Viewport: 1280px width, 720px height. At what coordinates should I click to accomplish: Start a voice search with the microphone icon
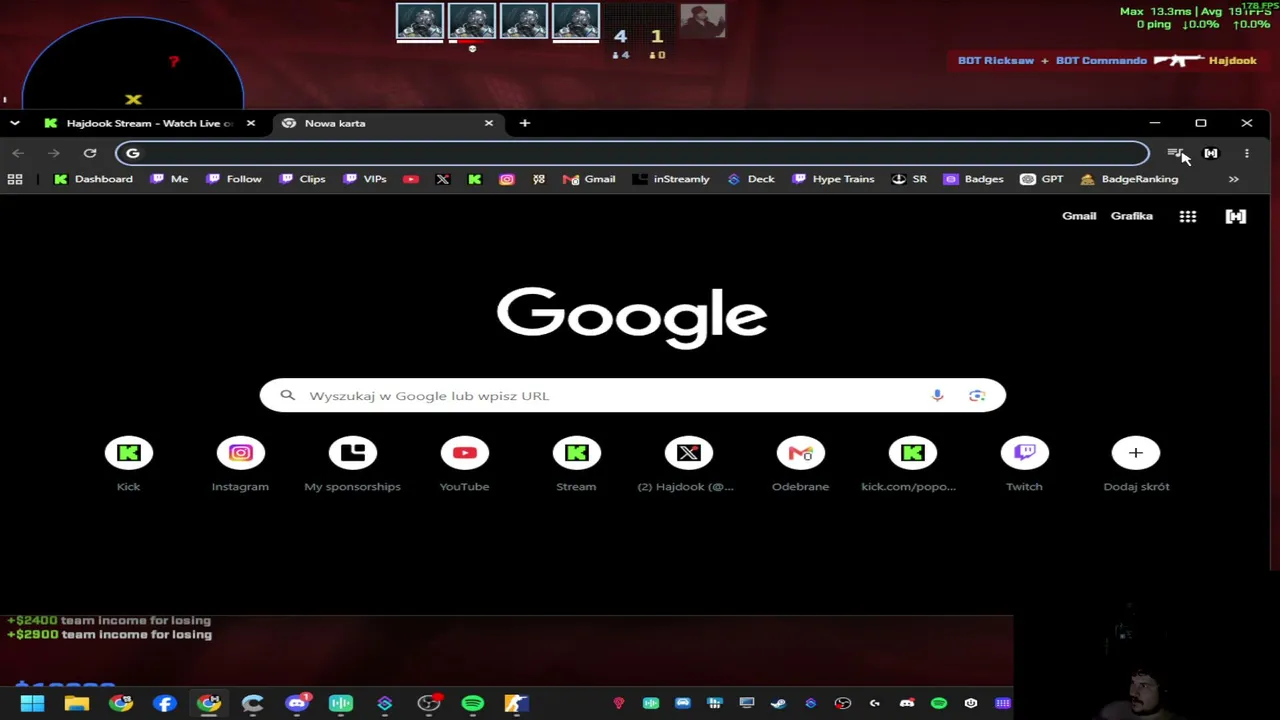pyautogui.click(x=937, y=396)
